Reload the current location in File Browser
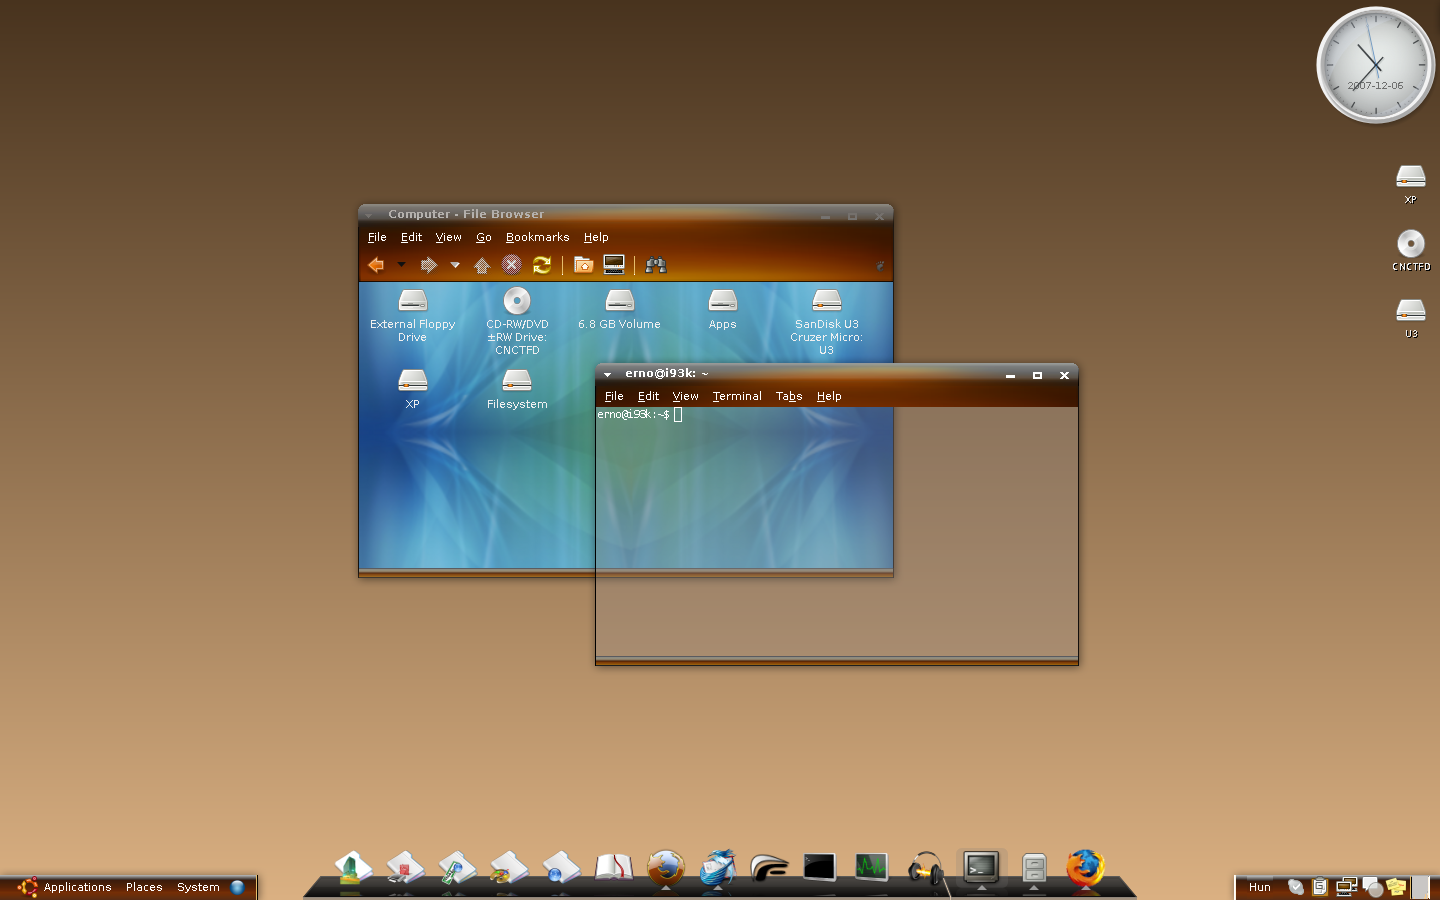Viewport: 1440px width, 900px height. tap(542, 265)
